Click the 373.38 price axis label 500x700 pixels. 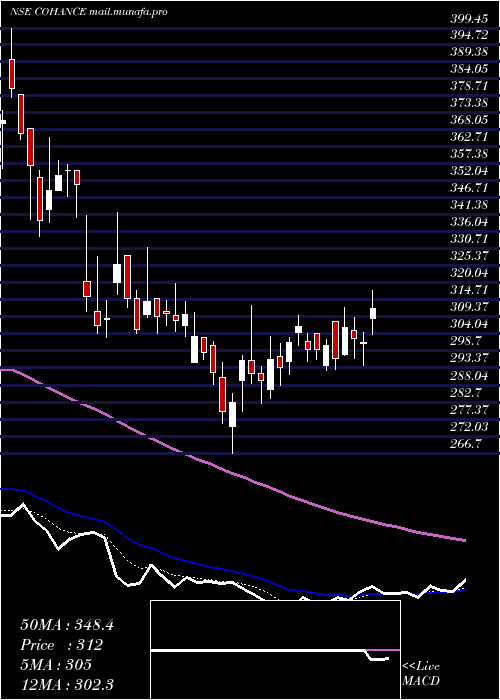468,103
